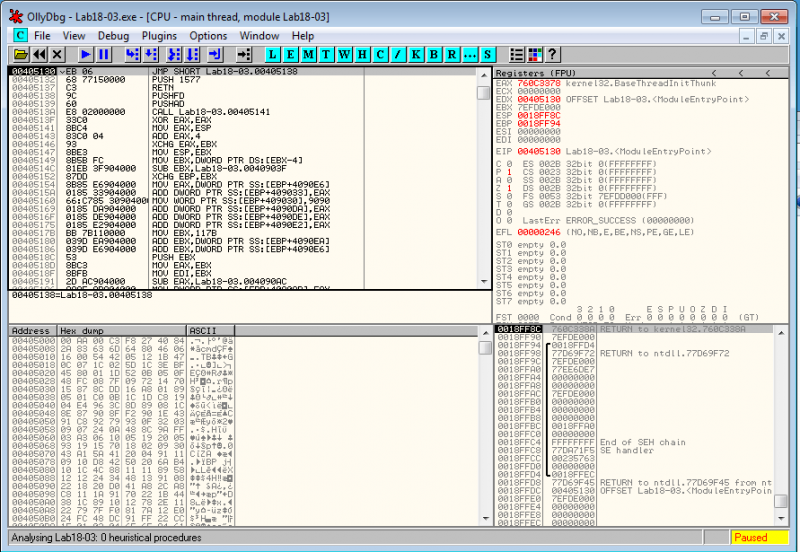Select the PUSHFD instruction row
This screenshot has width=800, height=552.
pos(242,95)
